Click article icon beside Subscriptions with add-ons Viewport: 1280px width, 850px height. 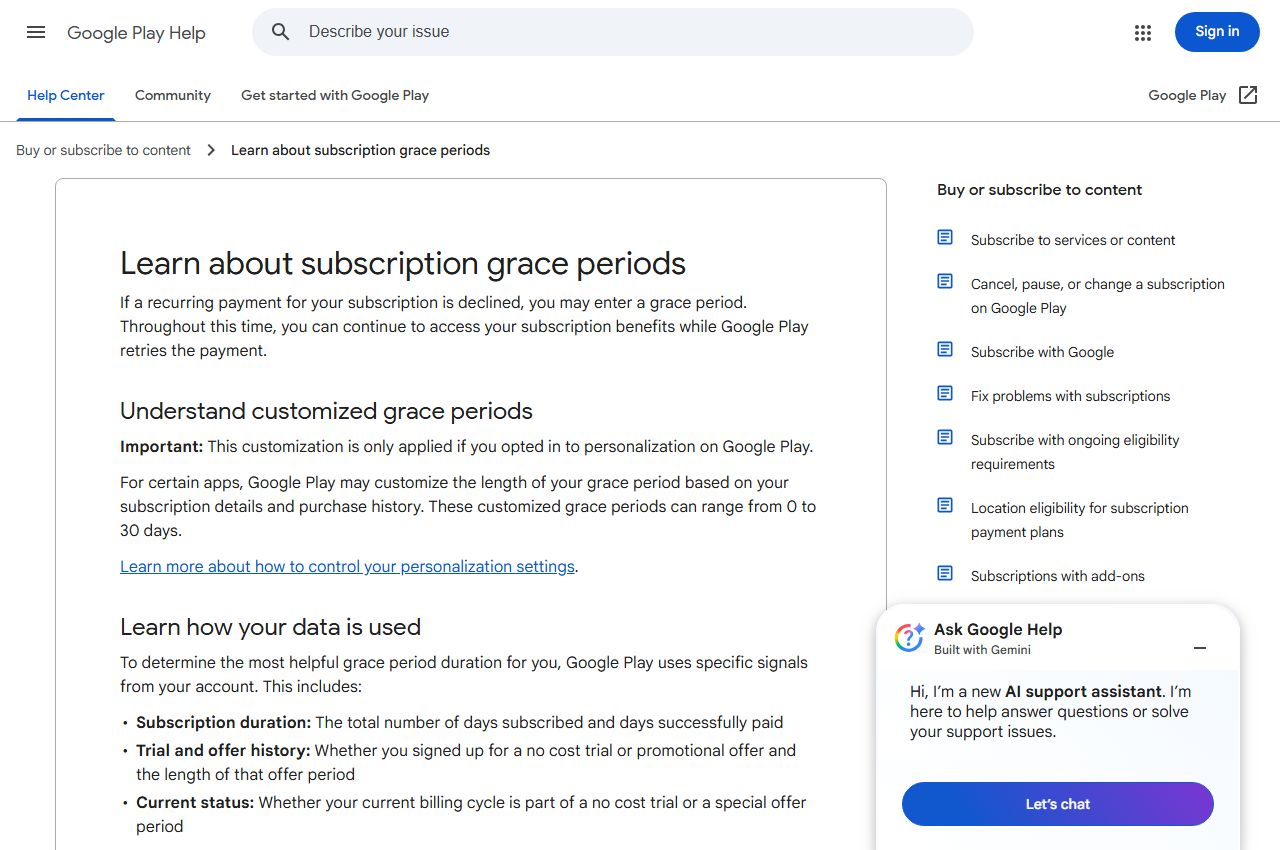coord(945,573)
